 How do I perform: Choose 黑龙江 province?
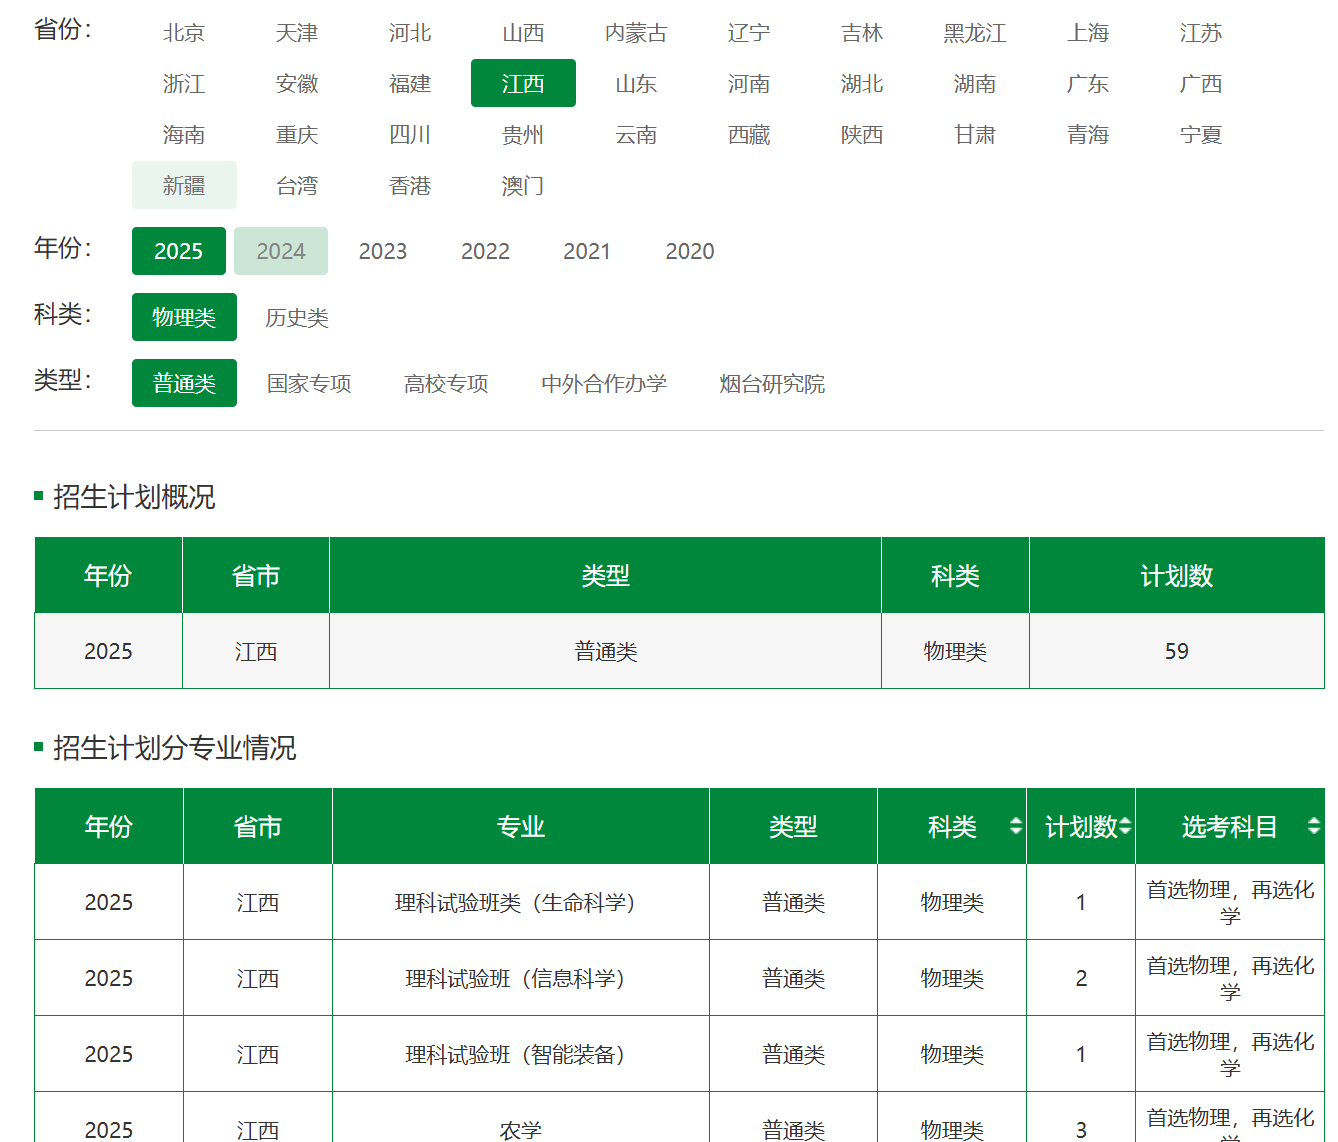tap(974, 33)
